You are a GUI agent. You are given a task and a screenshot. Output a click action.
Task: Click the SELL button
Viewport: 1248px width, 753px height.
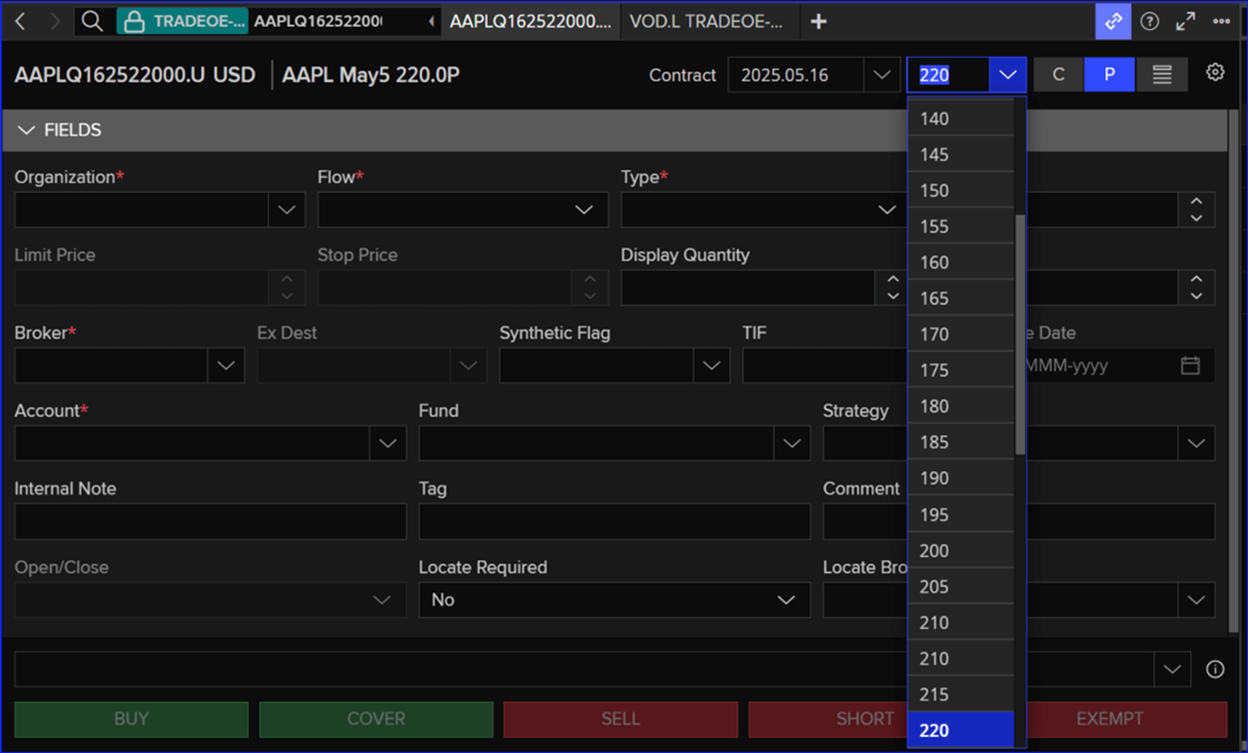coord(620,719)
